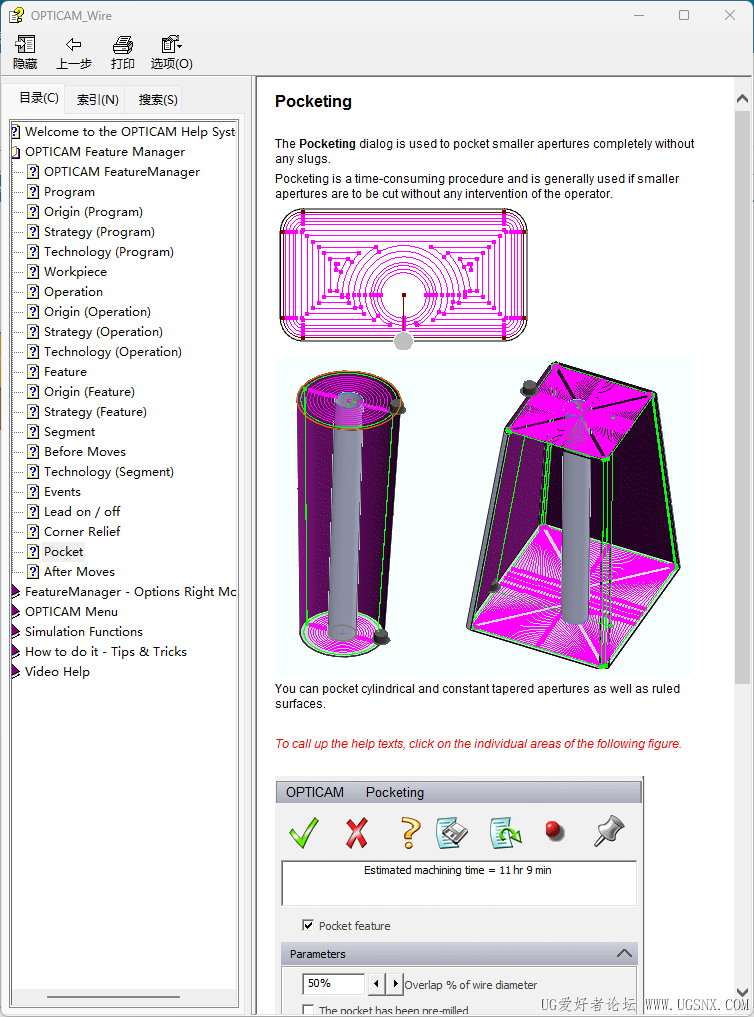
Task: Select the highlighted Pocket topic
Action: [64, 552]
